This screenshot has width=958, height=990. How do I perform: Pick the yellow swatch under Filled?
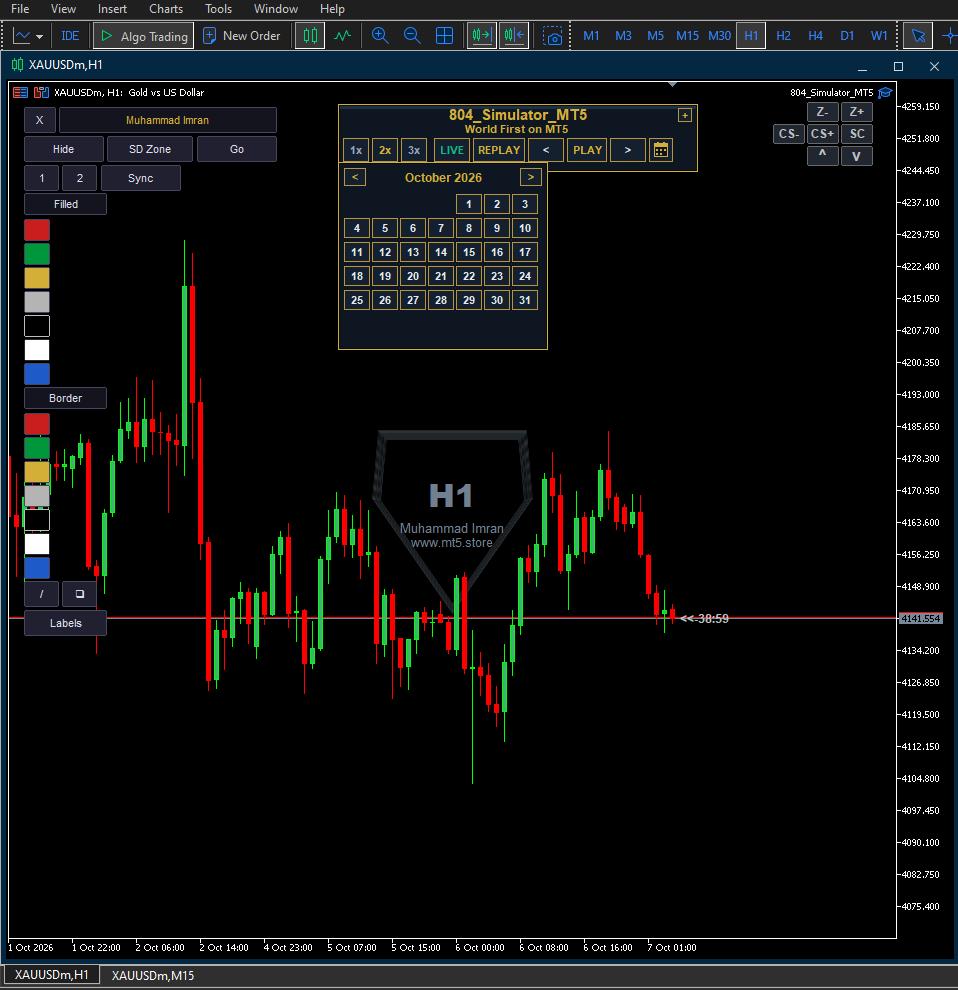click(x=37, y=278)
